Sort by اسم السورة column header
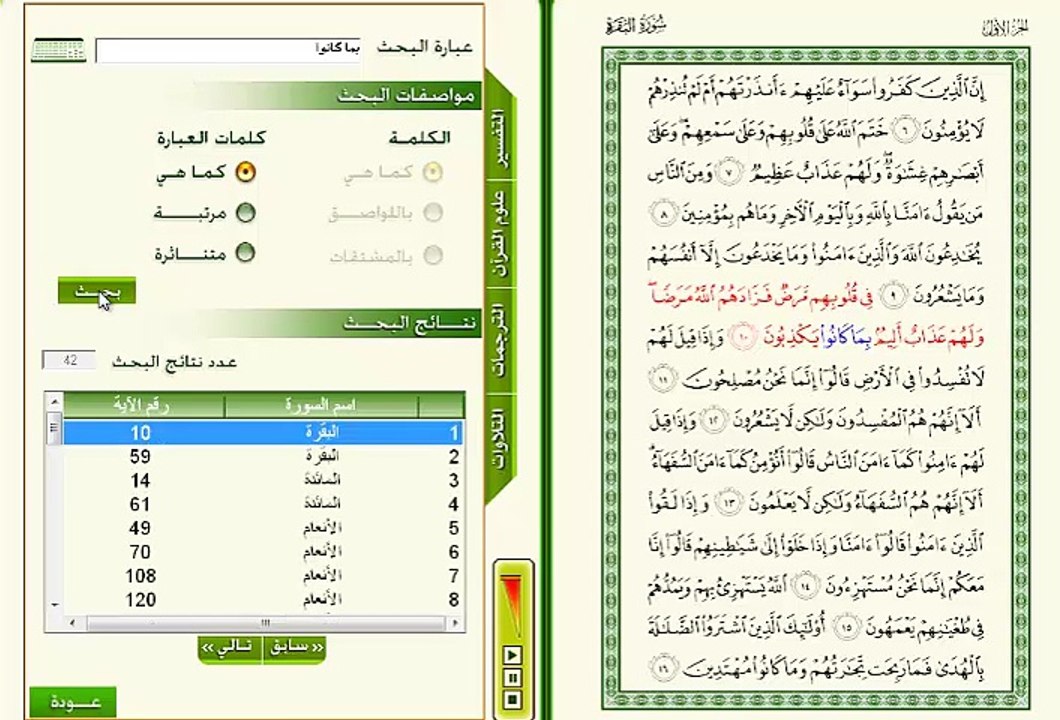1060x720 pixels. click(322, 405)
